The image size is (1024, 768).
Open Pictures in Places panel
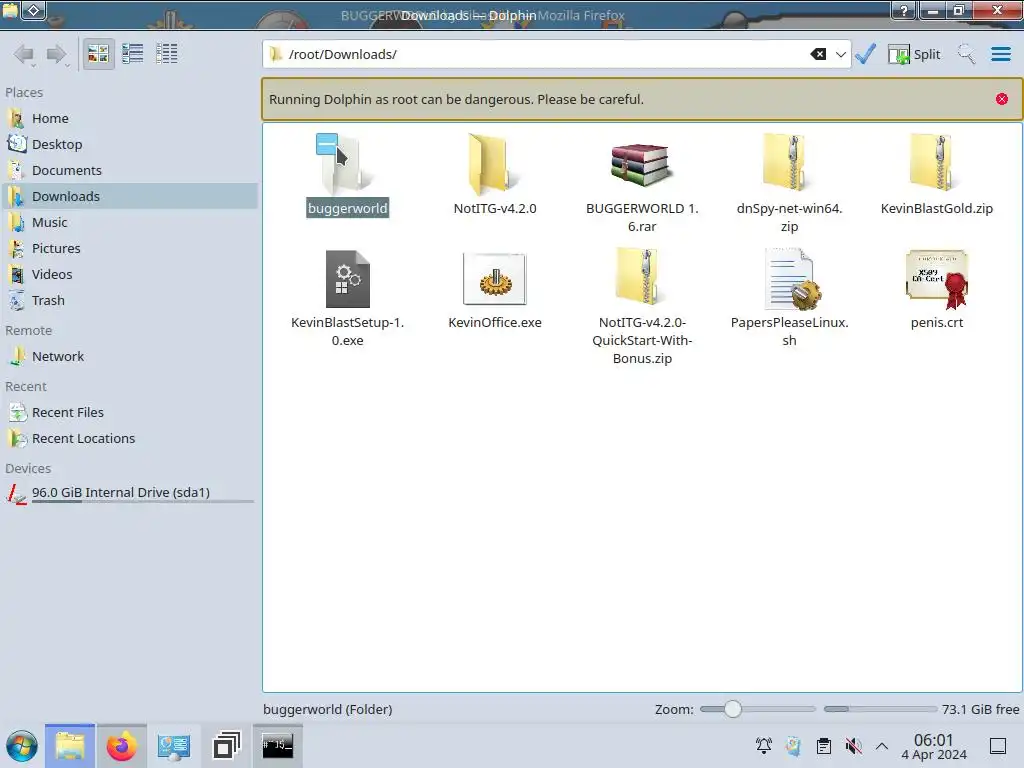pos(129,249)
